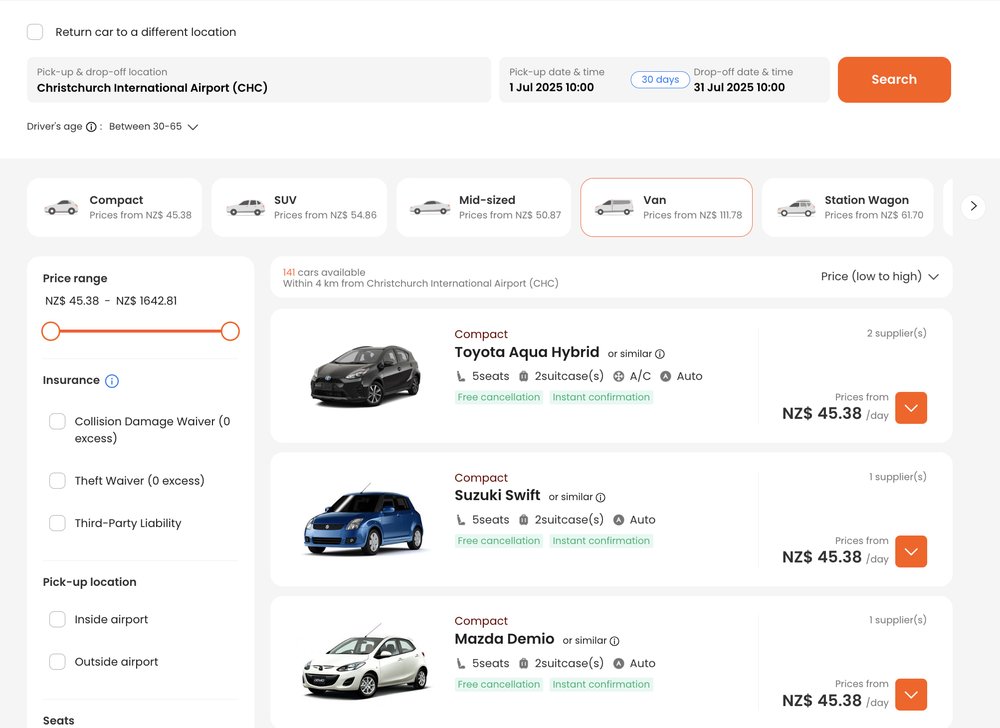Select the SUV vehicle type icon
Image resolution: width=1000 pixels, height=728 pixels.
pos(244,207)
